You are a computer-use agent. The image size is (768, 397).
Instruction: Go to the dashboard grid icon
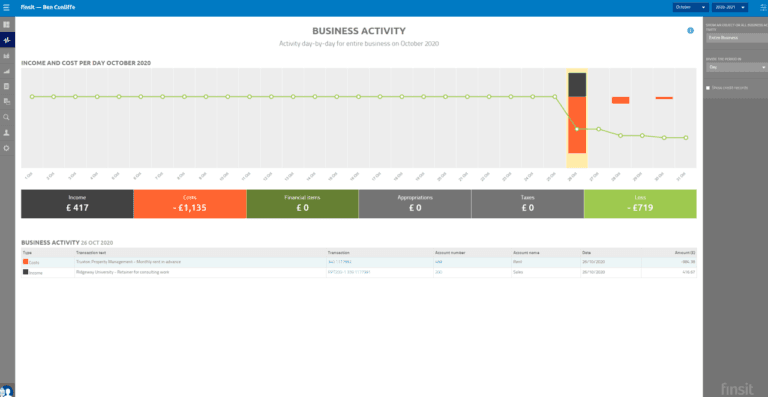tap(6, 24)
